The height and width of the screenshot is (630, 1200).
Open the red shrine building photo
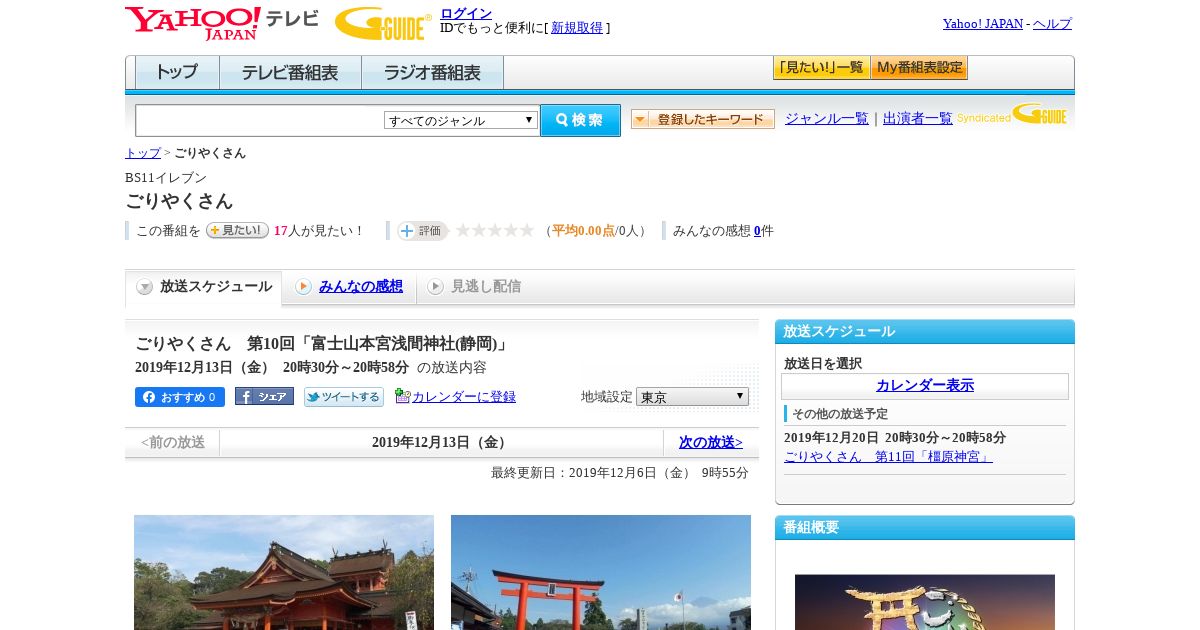tap(284, 572)
